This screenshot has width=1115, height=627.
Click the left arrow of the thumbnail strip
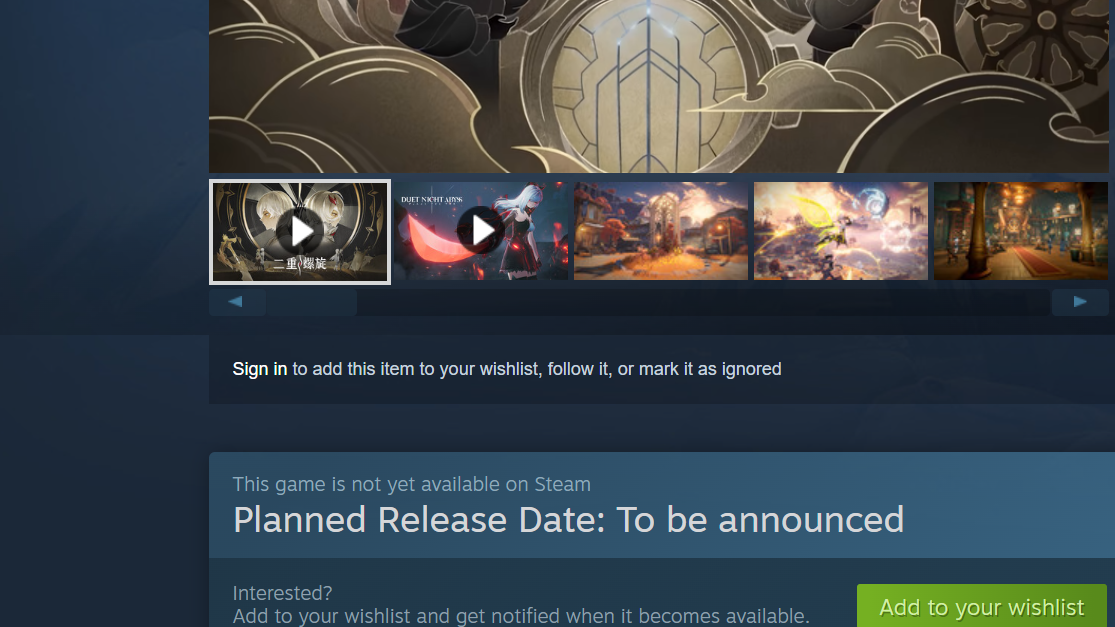[x=237, y=302]
